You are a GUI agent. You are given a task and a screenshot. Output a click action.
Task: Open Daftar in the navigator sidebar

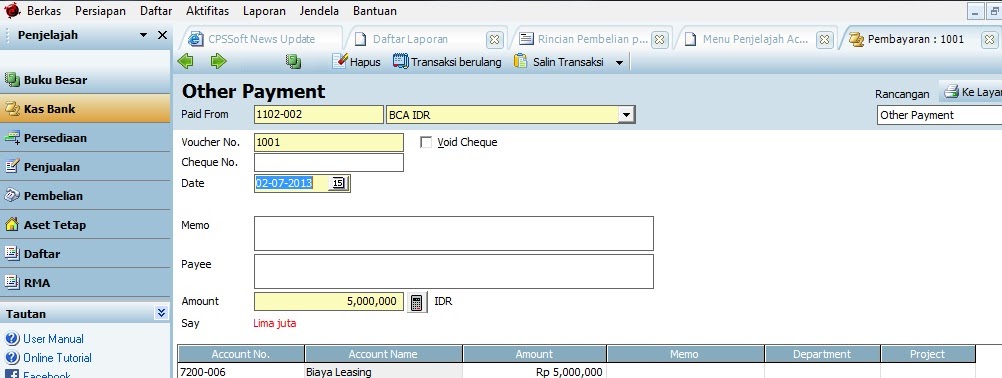[x=85, y=253]
